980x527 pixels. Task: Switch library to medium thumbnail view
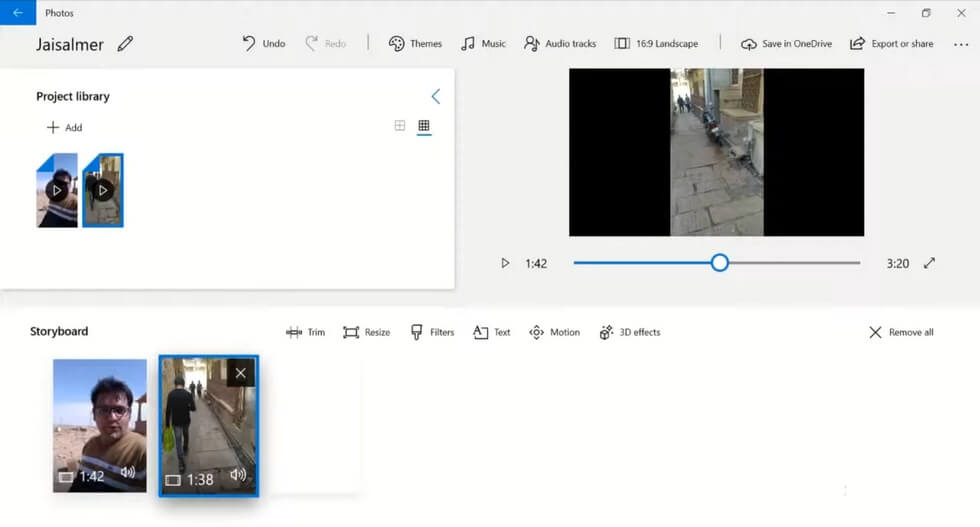(x=400, y=126)
